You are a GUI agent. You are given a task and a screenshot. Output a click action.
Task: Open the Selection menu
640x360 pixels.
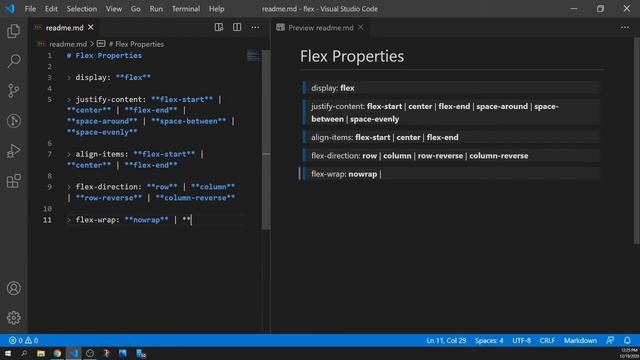click(x=82, y=9)
